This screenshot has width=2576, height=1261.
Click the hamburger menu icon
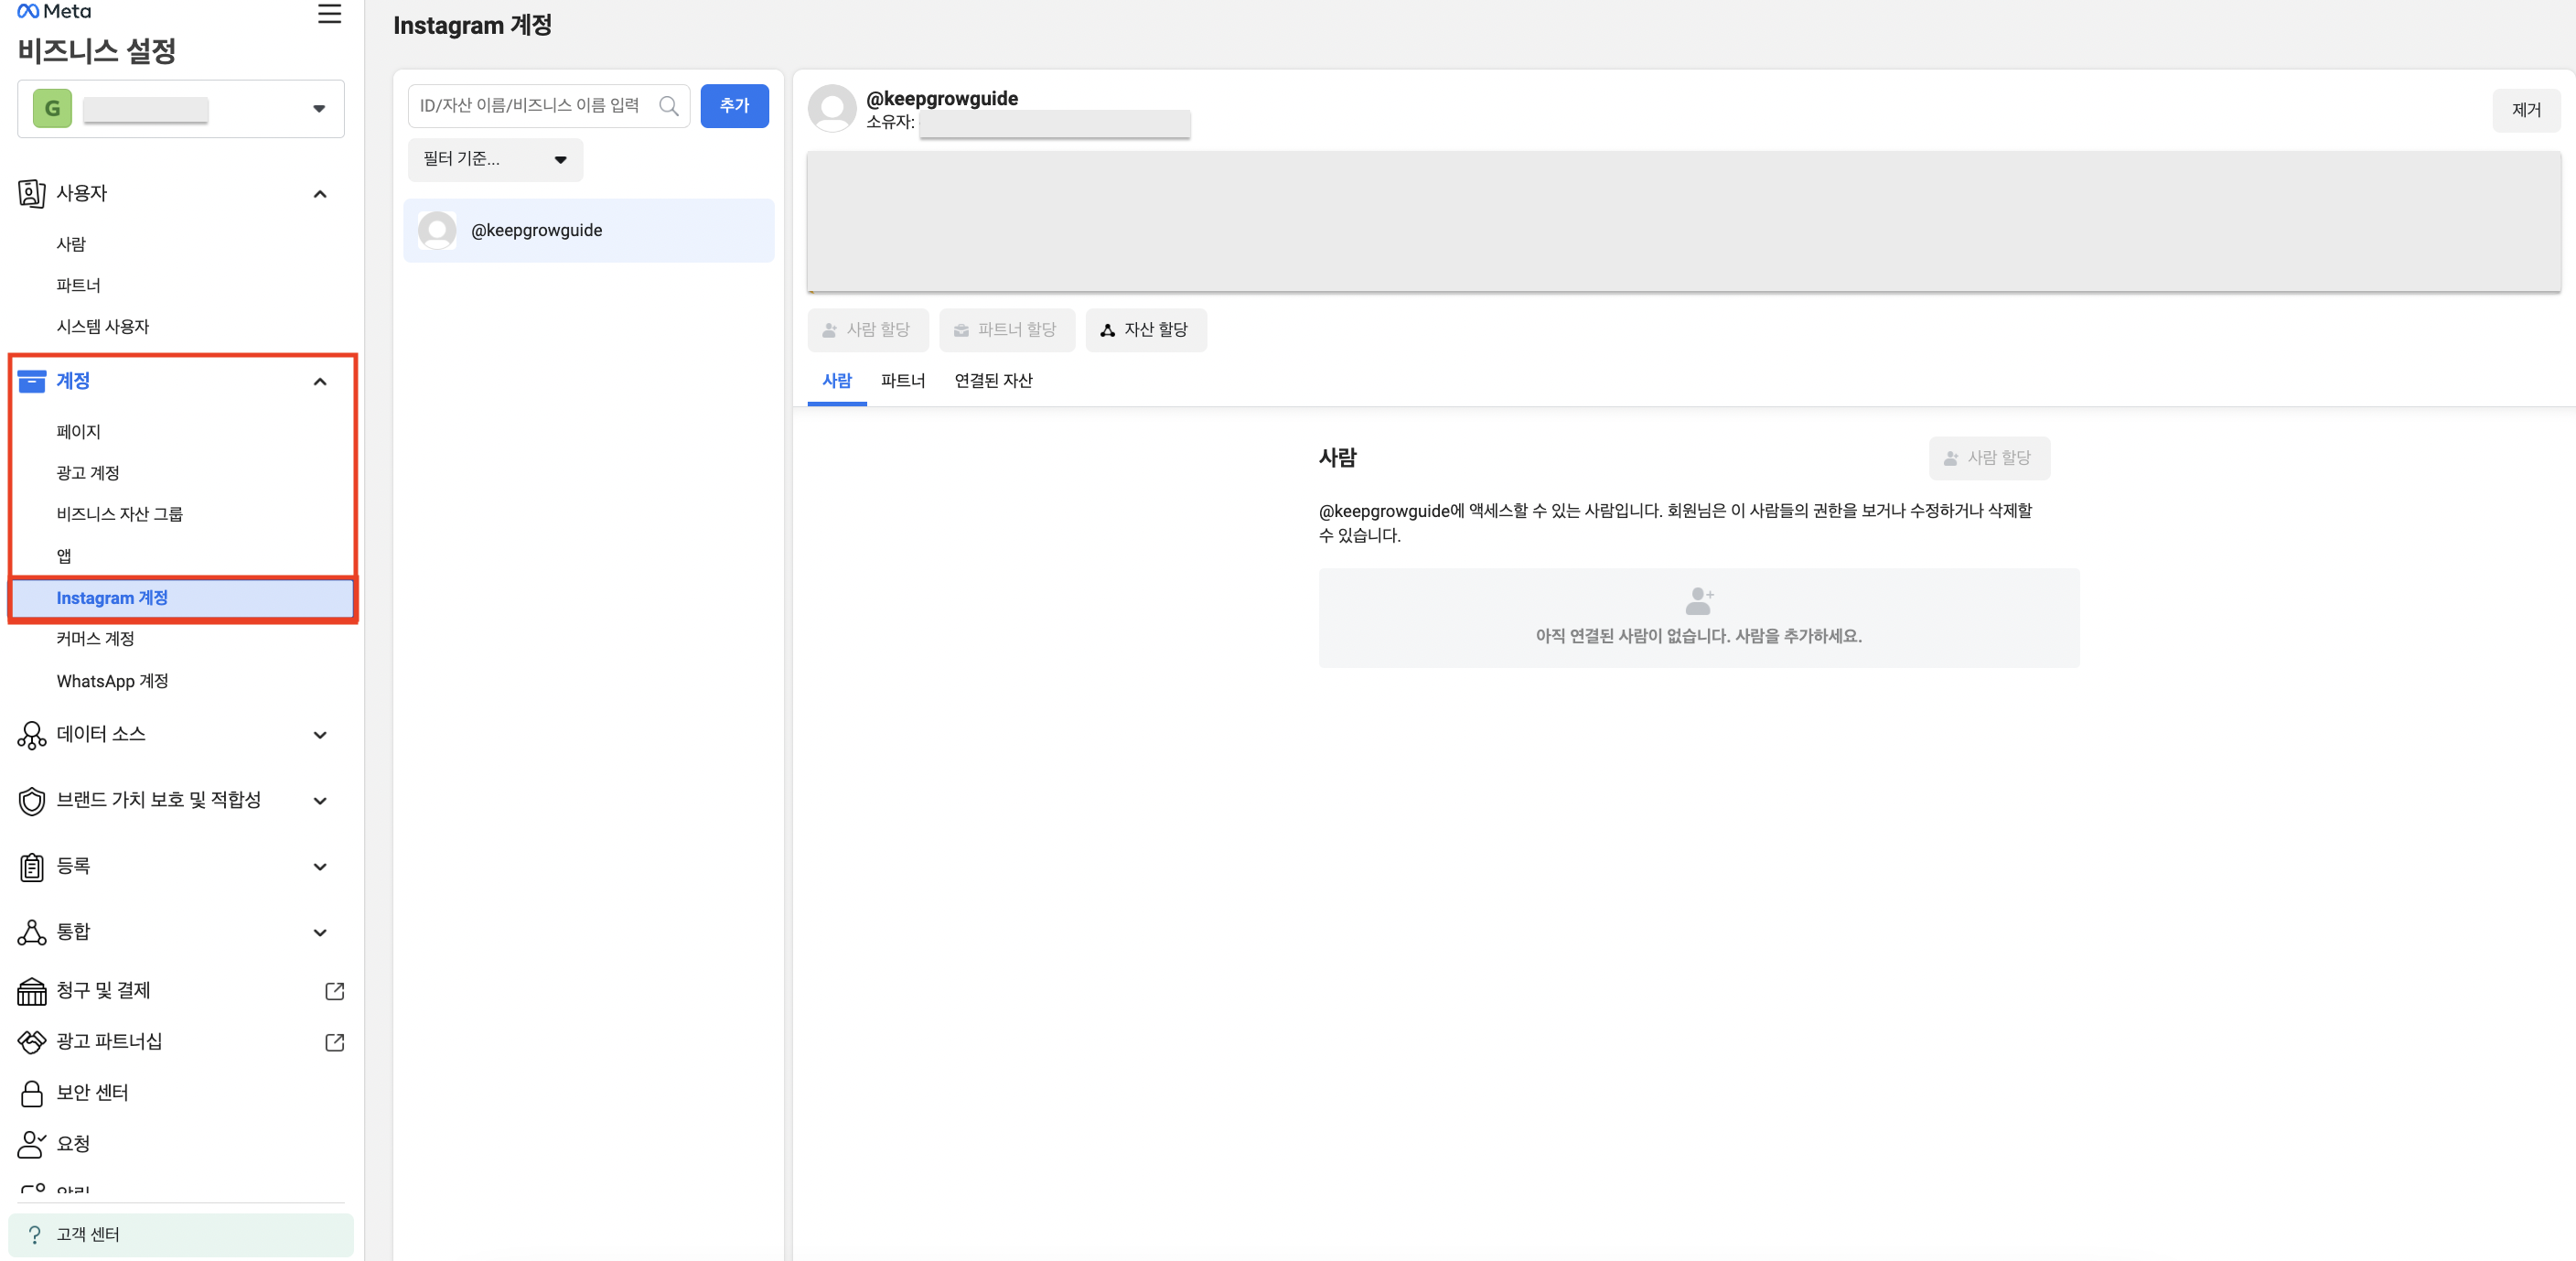[329, 14]
